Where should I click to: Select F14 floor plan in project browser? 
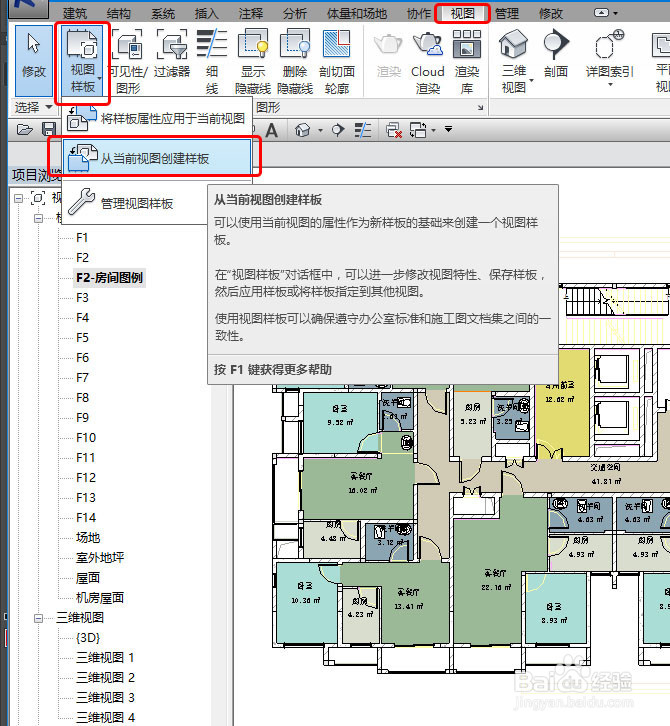[x=86, y=518]
